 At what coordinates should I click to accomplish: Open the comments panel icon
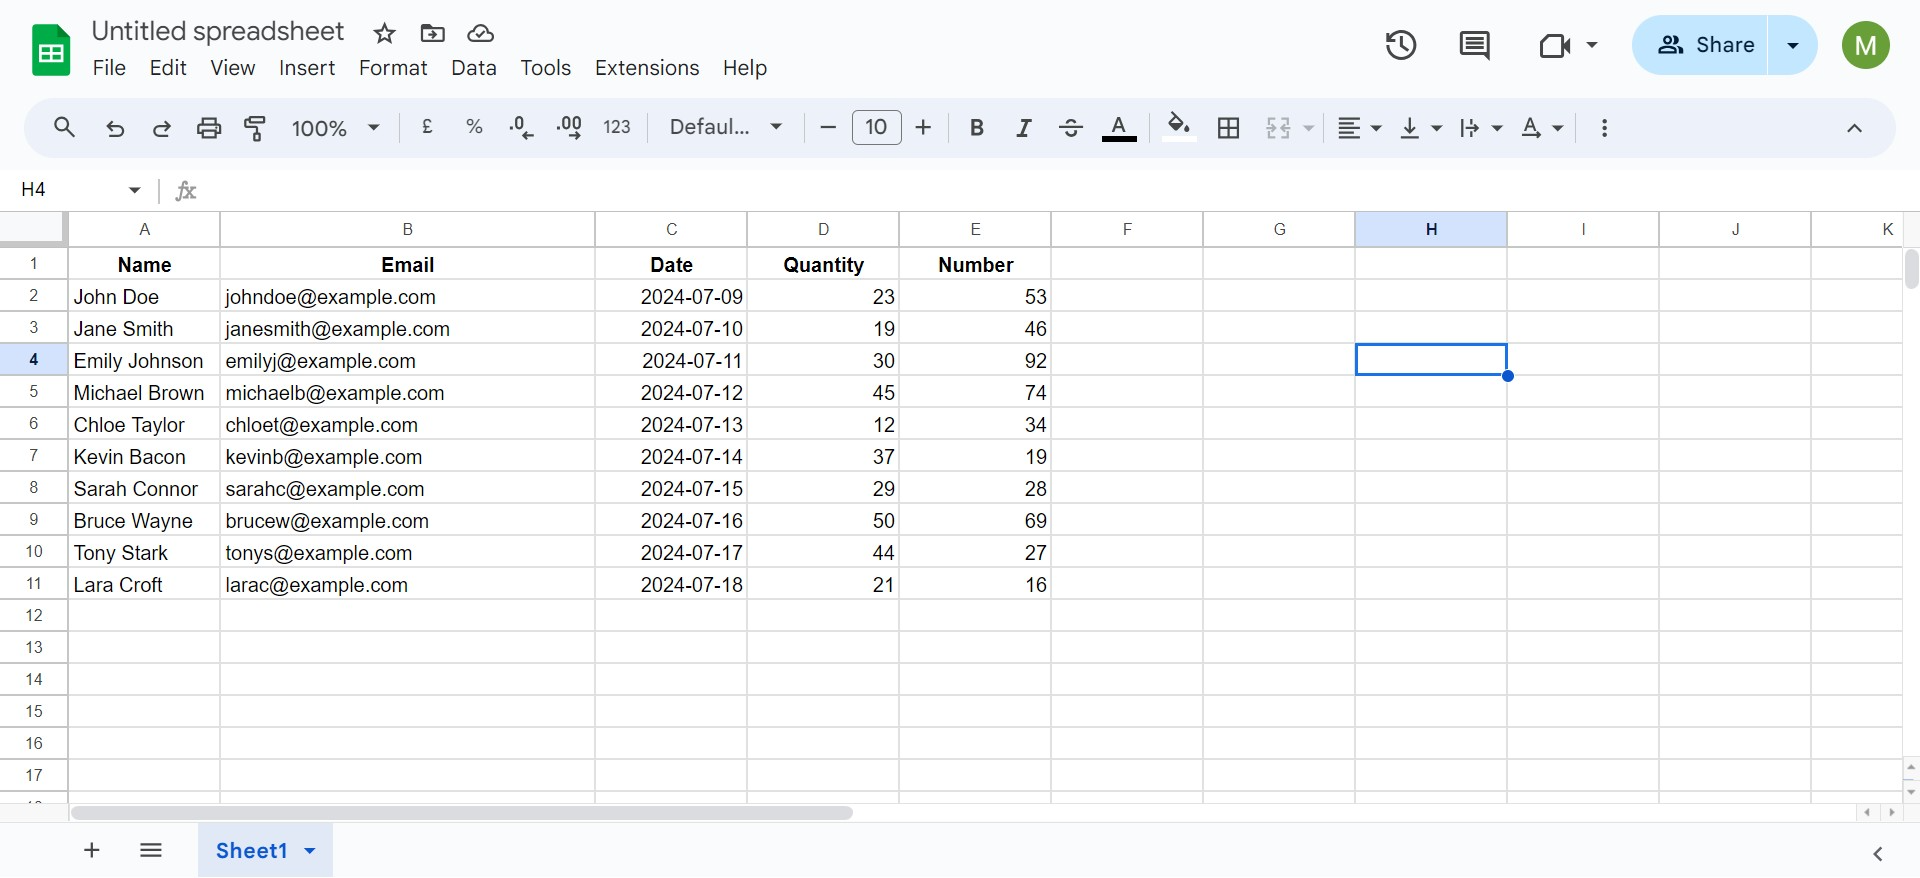1474,45
